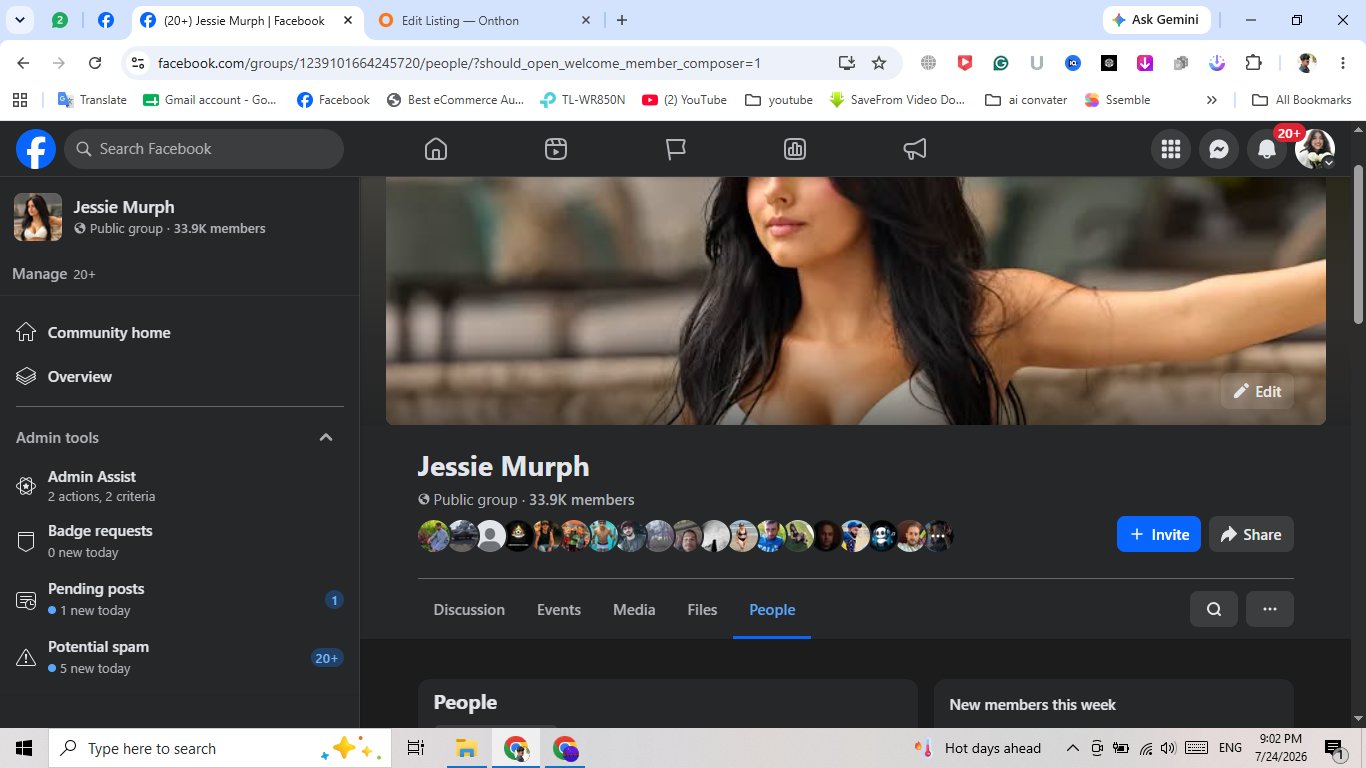The height and width of the screenshot is (768, 1366).
Task: Install app icon in address bar
Action: click(x=847, y=62)
